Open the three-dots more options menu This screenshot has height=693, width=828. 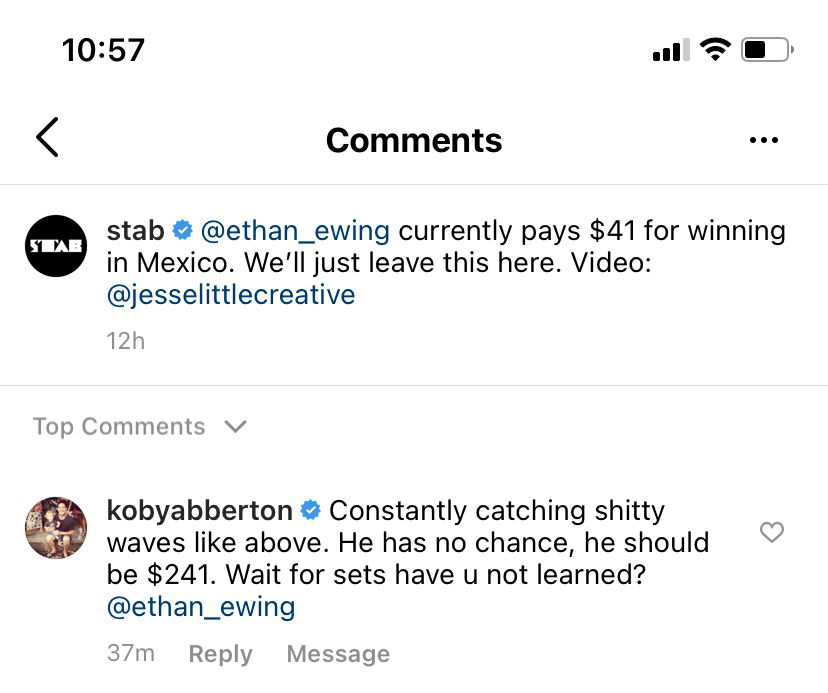[x=763, y=140]
